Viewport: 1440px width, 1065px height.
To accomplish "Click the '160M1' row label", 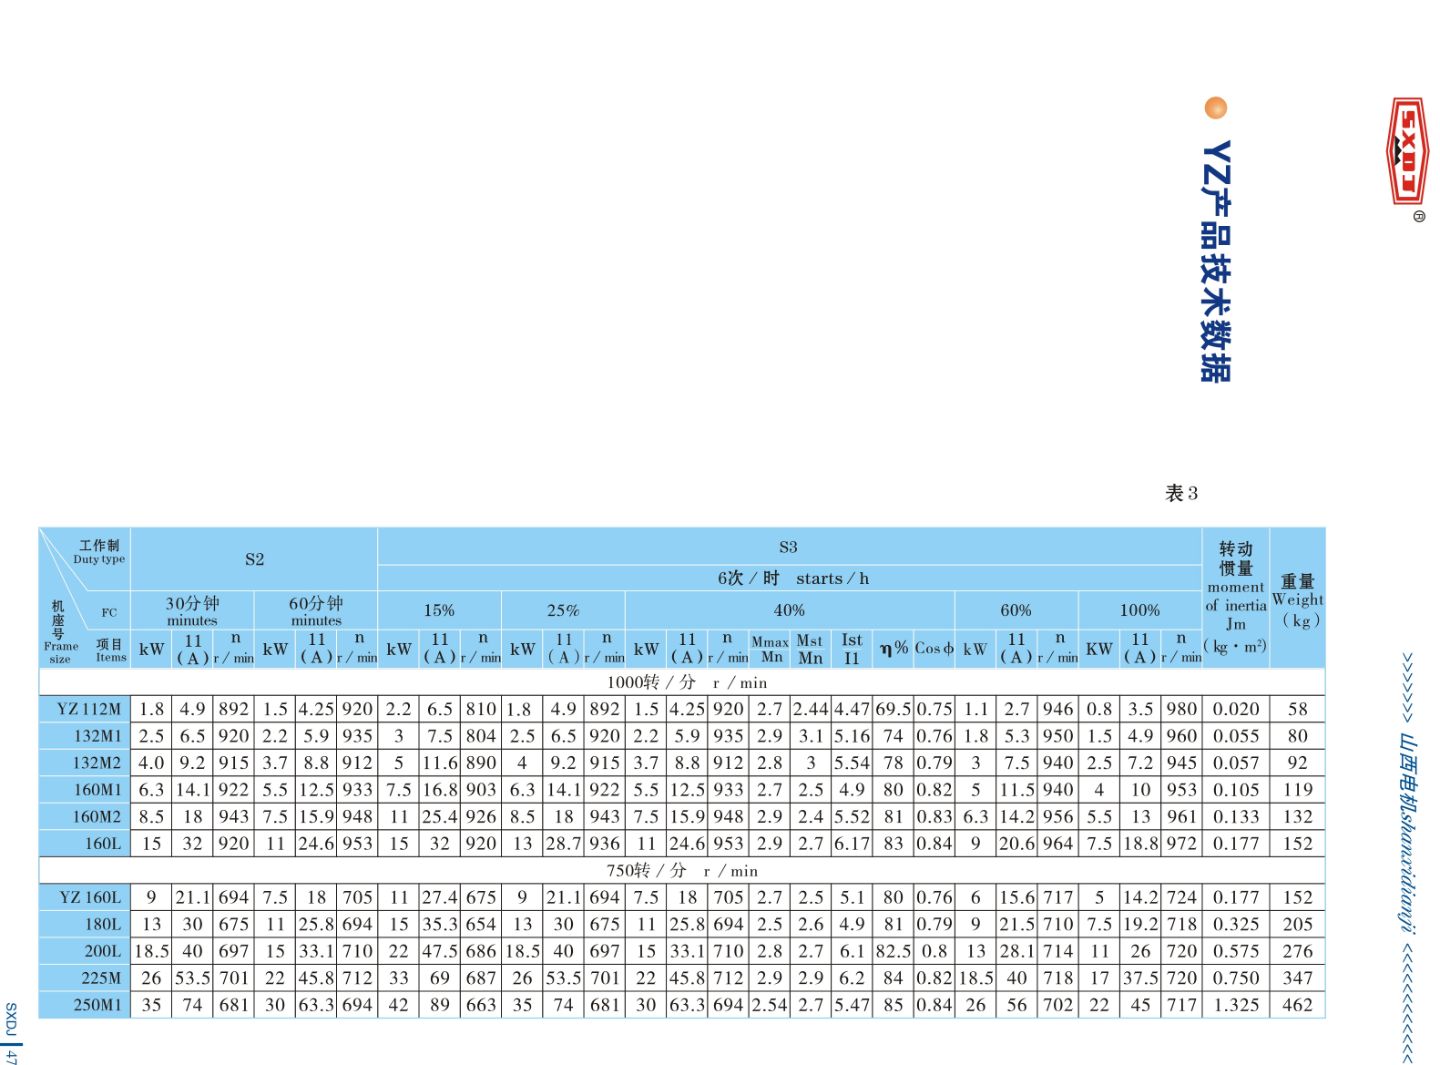I will click(97, 790).
